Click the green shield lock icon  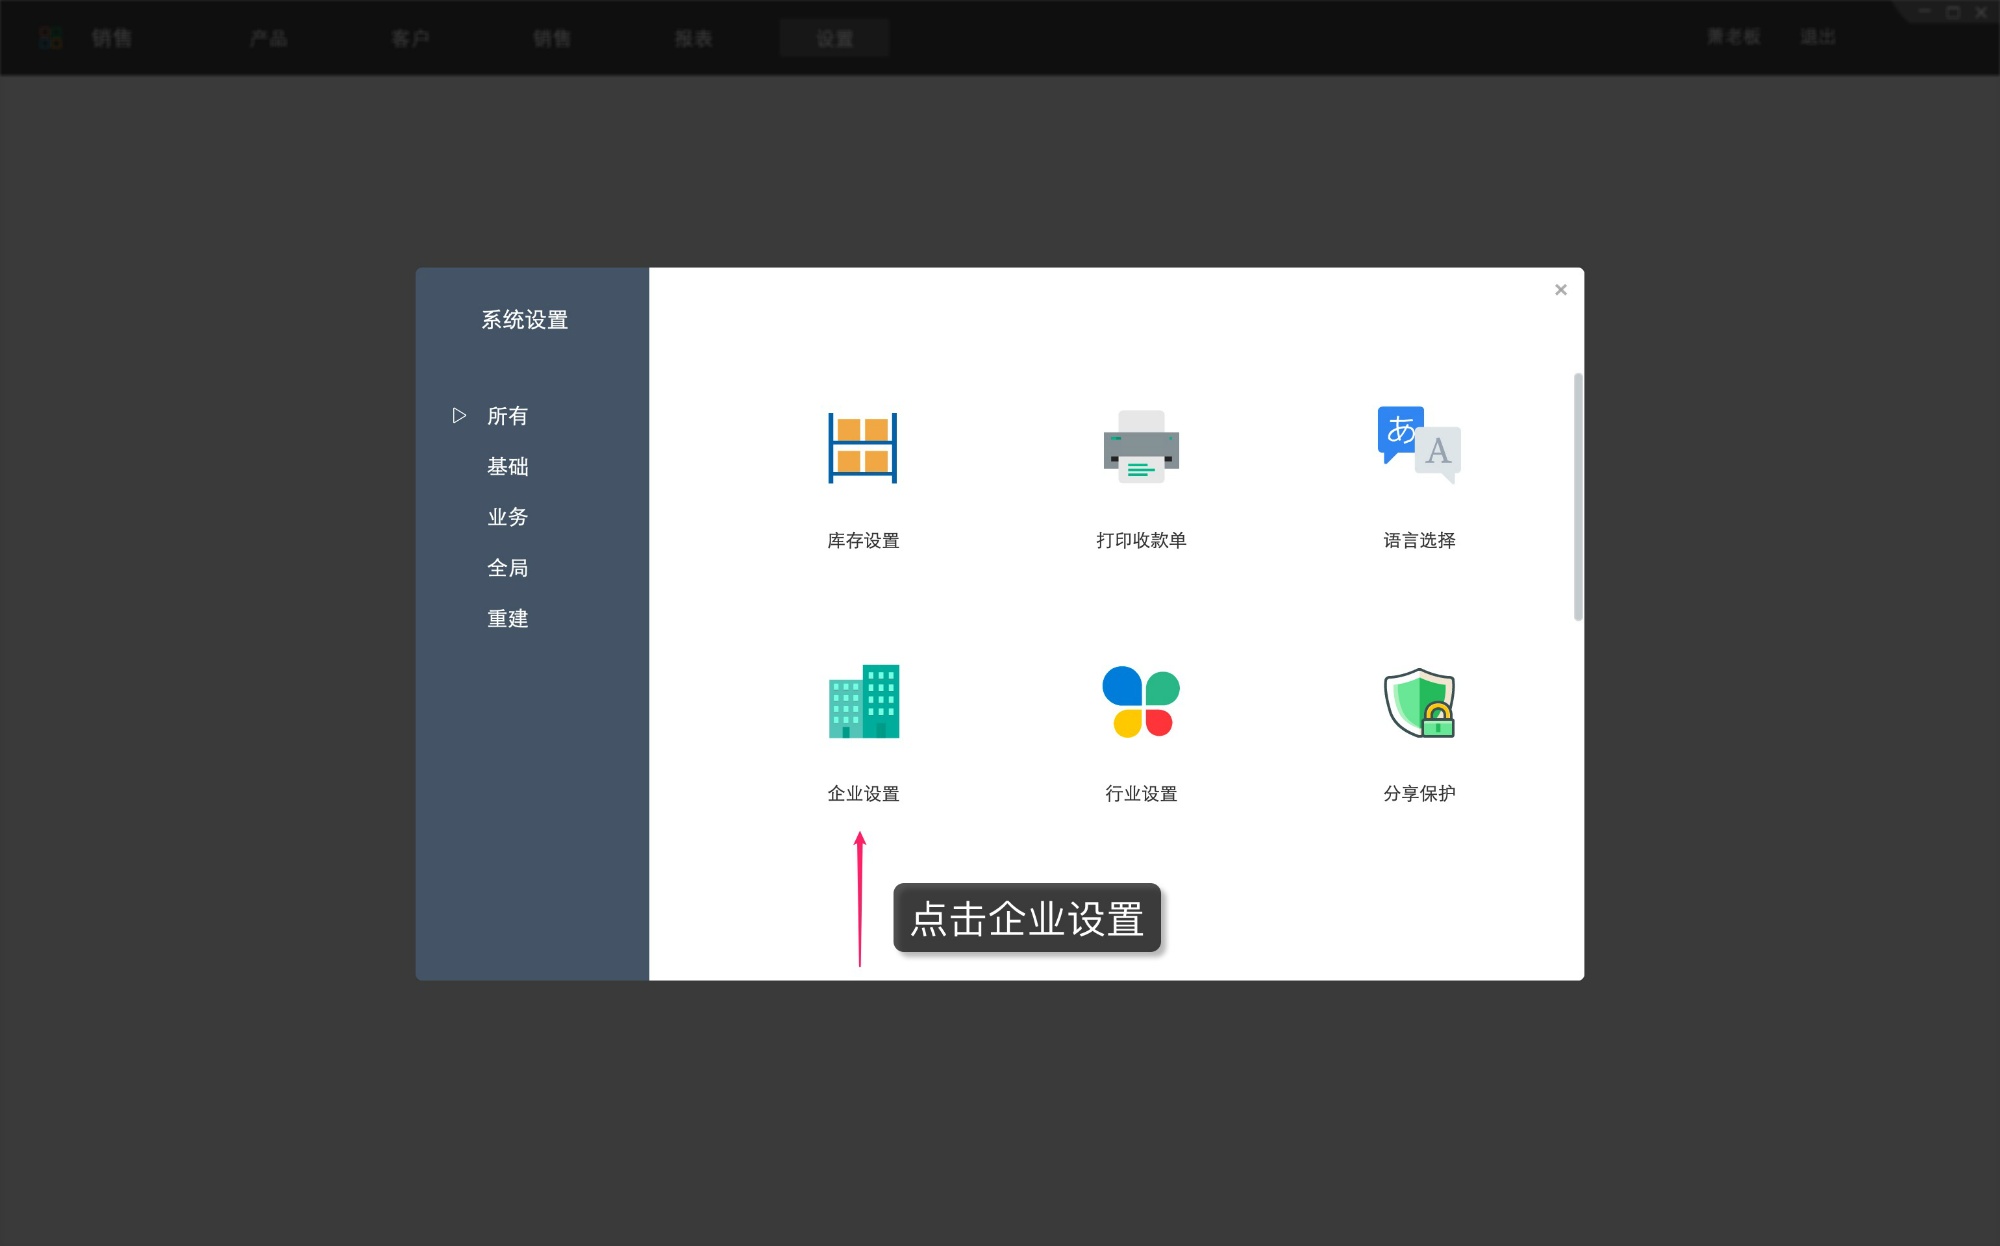click(1417, 703)
